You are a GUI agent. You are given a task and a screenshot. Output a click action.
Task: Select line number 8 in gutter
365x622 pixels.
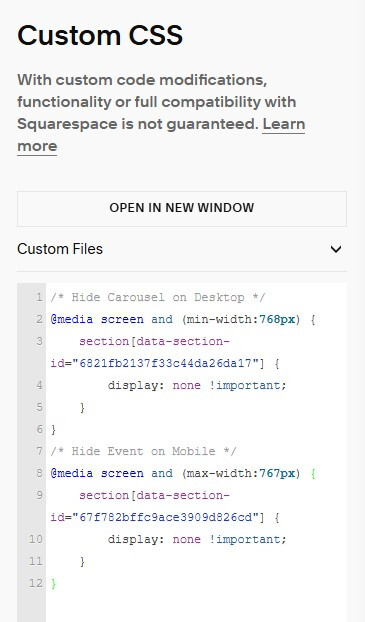[39, 473]
